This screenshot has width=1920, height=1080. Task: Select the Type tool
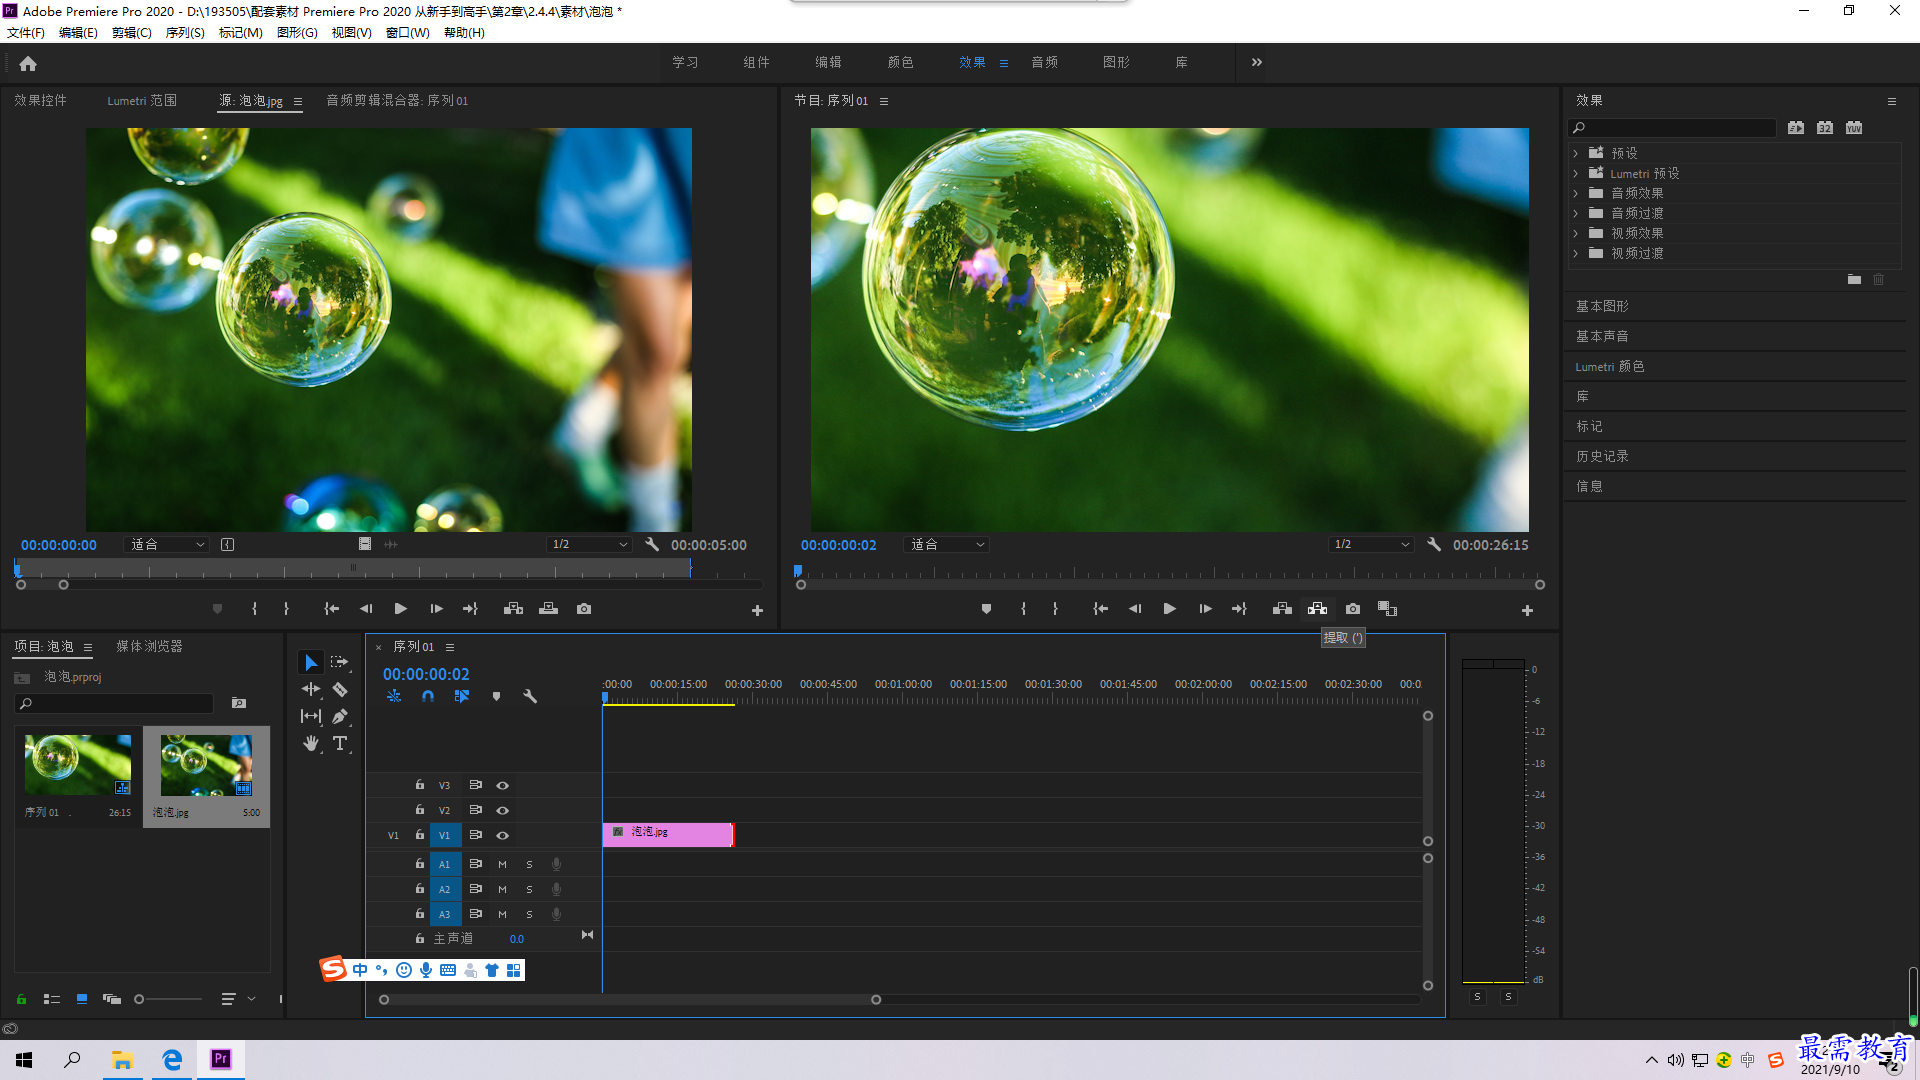340,743
